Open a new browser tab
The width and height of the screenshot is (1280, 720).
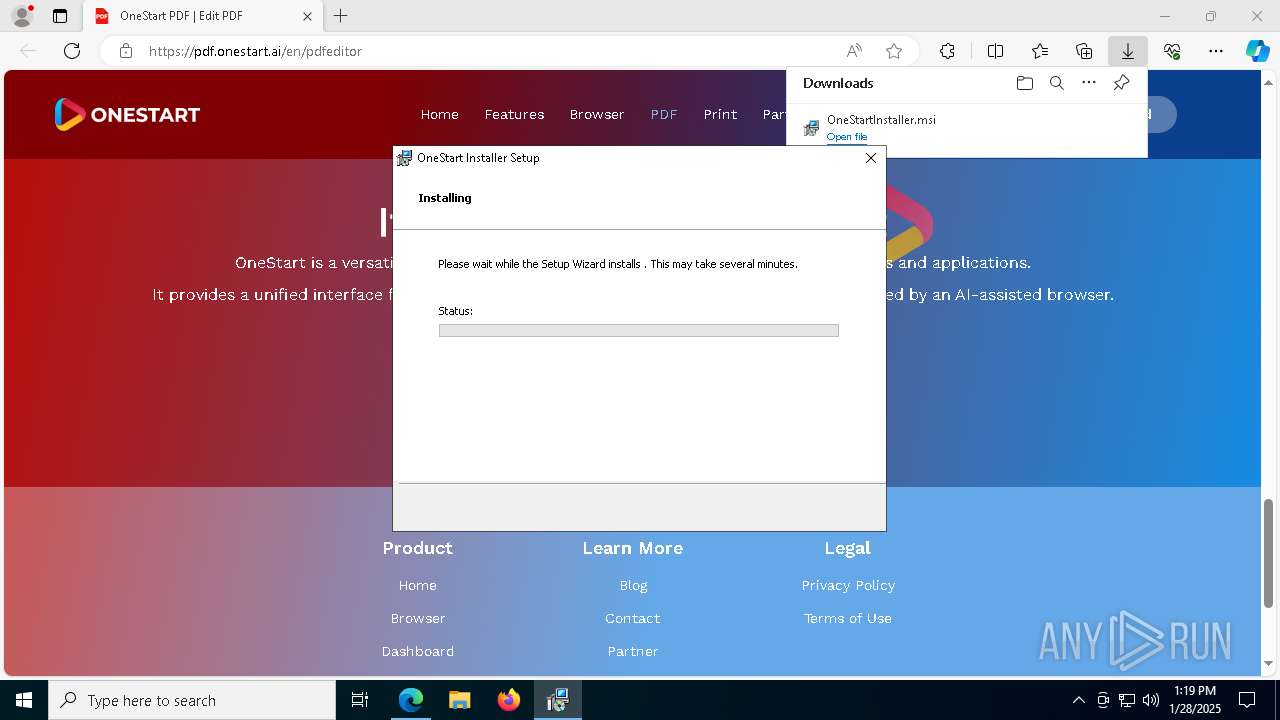341,16
